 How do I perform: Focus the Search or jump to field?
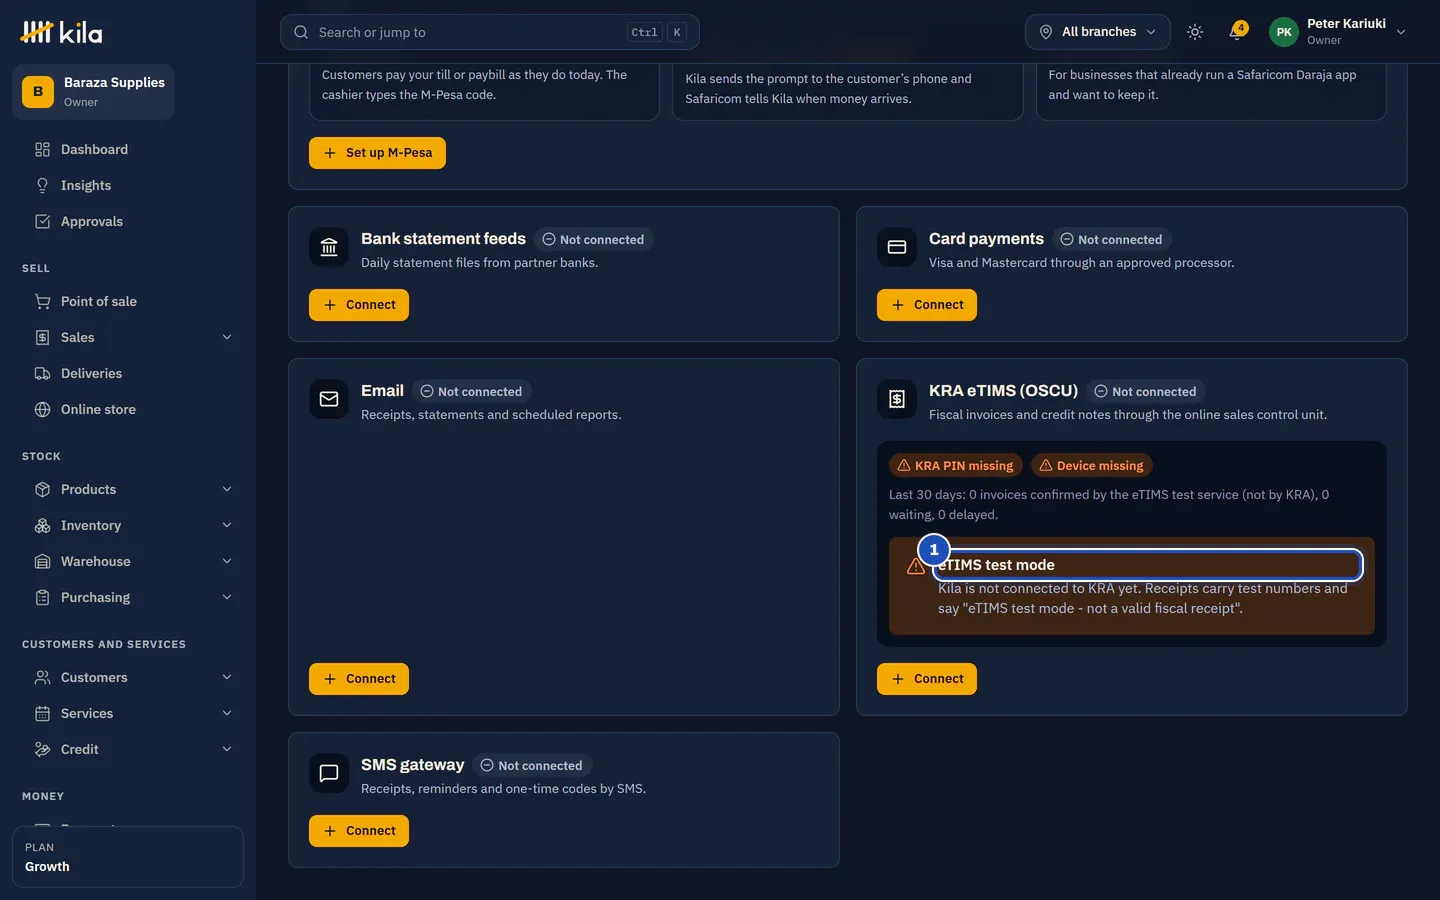click(x=490, y=32)
